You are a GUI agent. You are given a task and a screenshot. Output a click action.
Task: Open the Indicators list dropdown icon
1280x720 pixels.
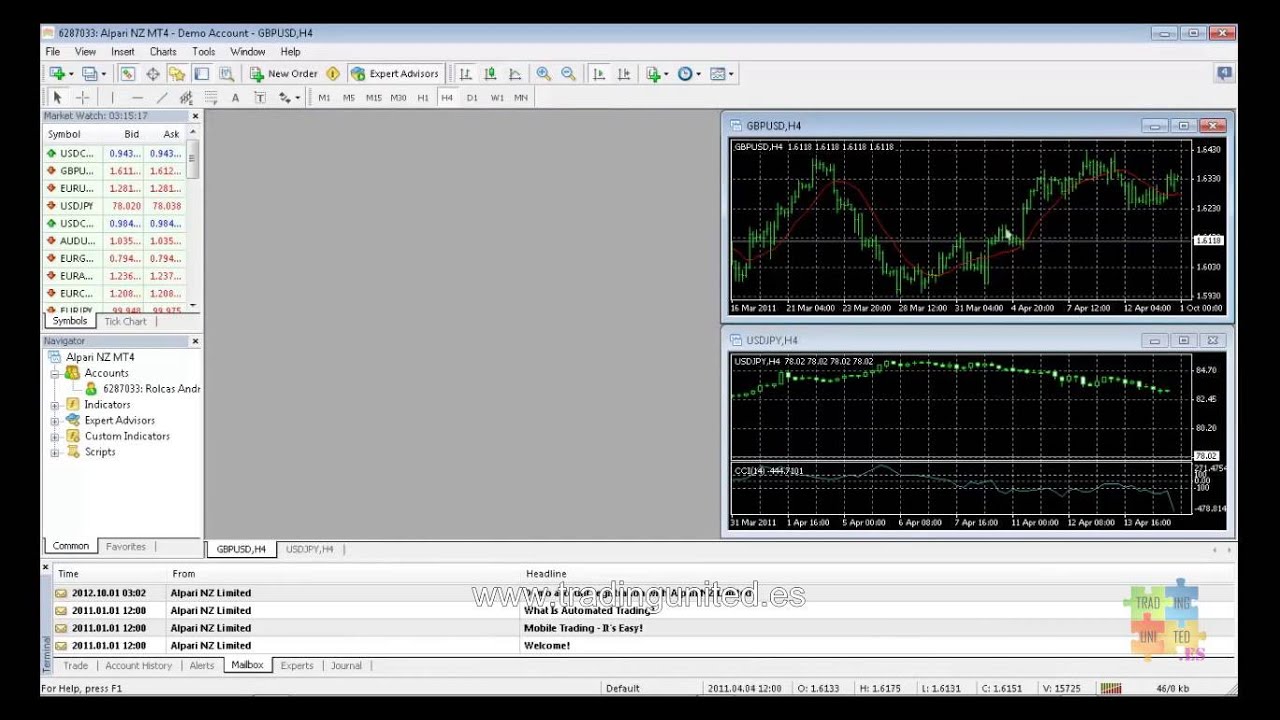click(x=656, y=73)
